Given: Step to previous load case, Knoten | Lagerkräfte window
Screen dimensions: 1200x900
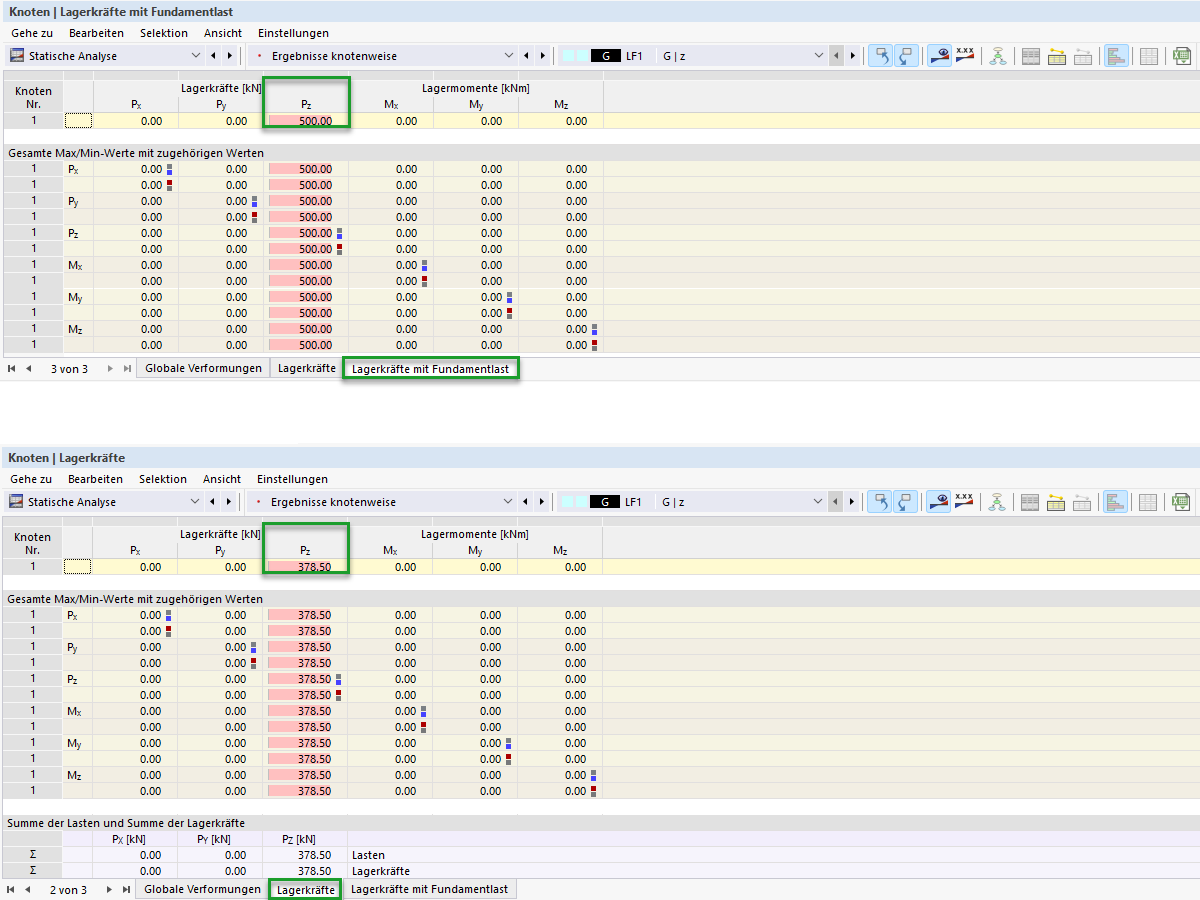Looking at the screenshot, I should tap(837, 502).
